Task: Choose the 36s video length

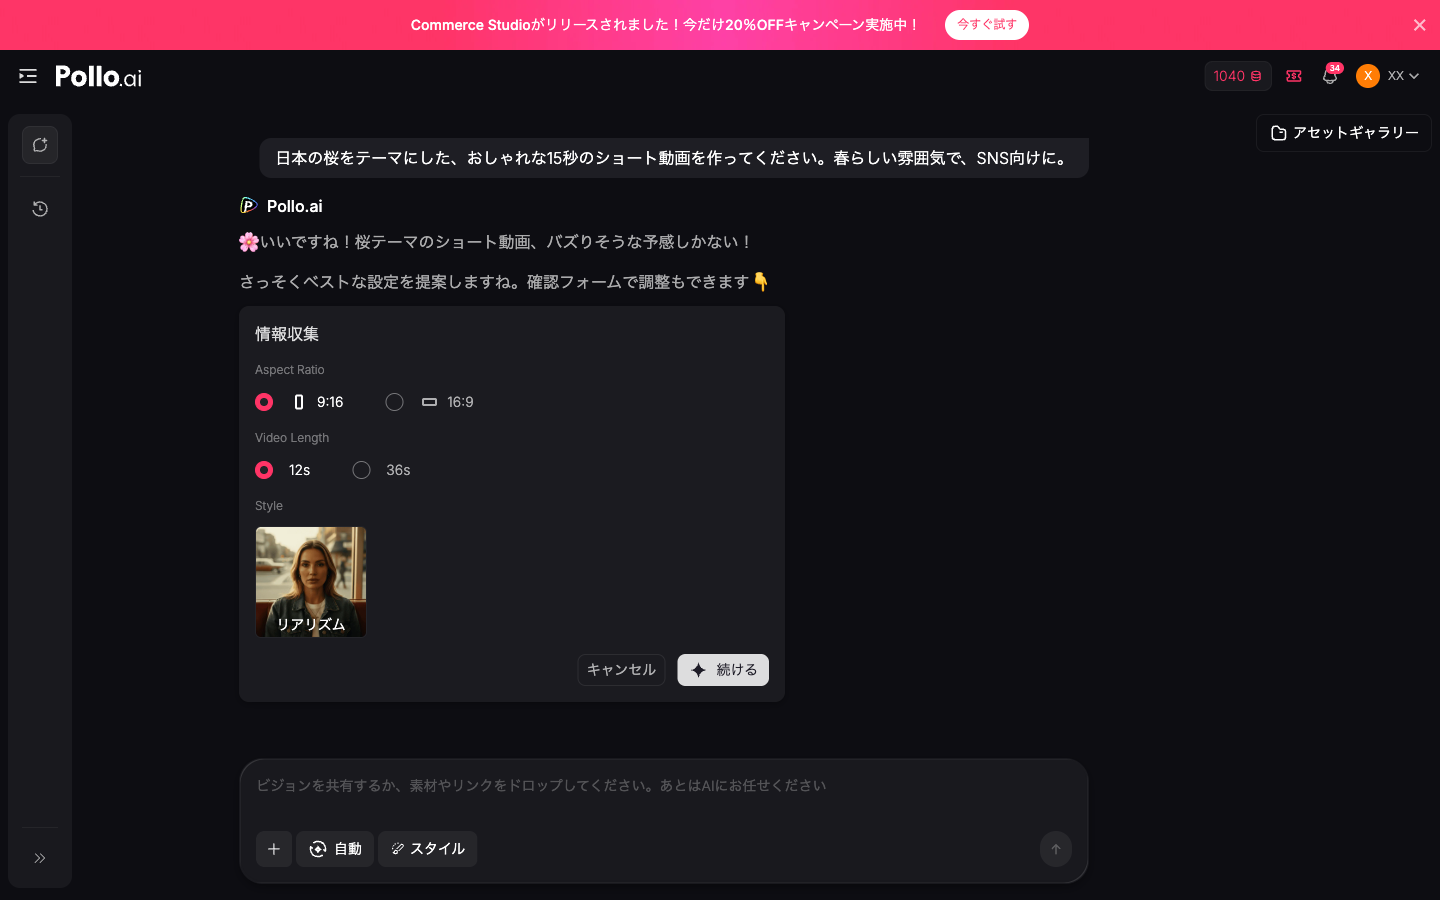Action: point(362,470)
